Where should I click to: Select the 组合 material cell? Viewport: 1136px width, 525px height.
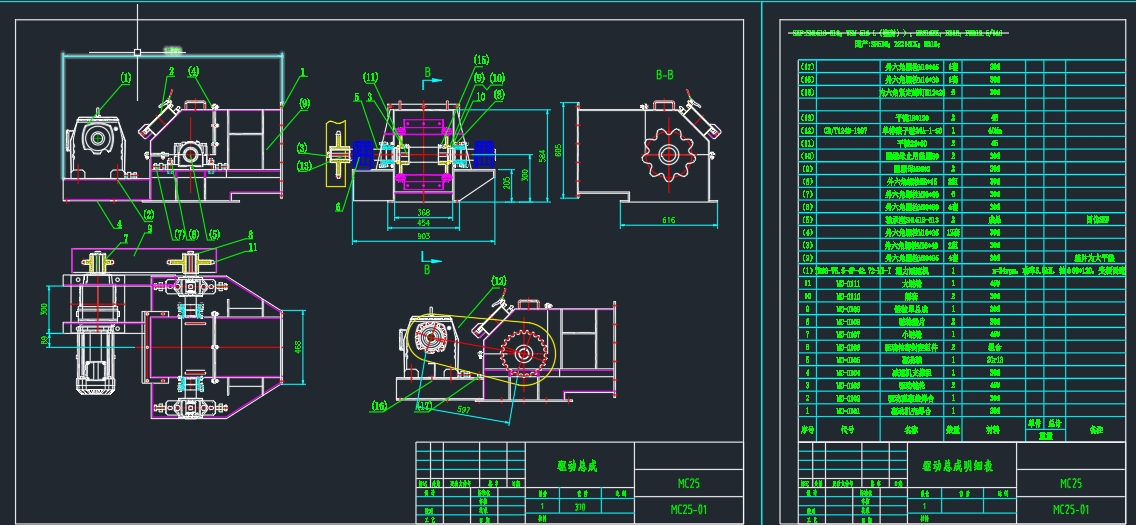[993, 347]
